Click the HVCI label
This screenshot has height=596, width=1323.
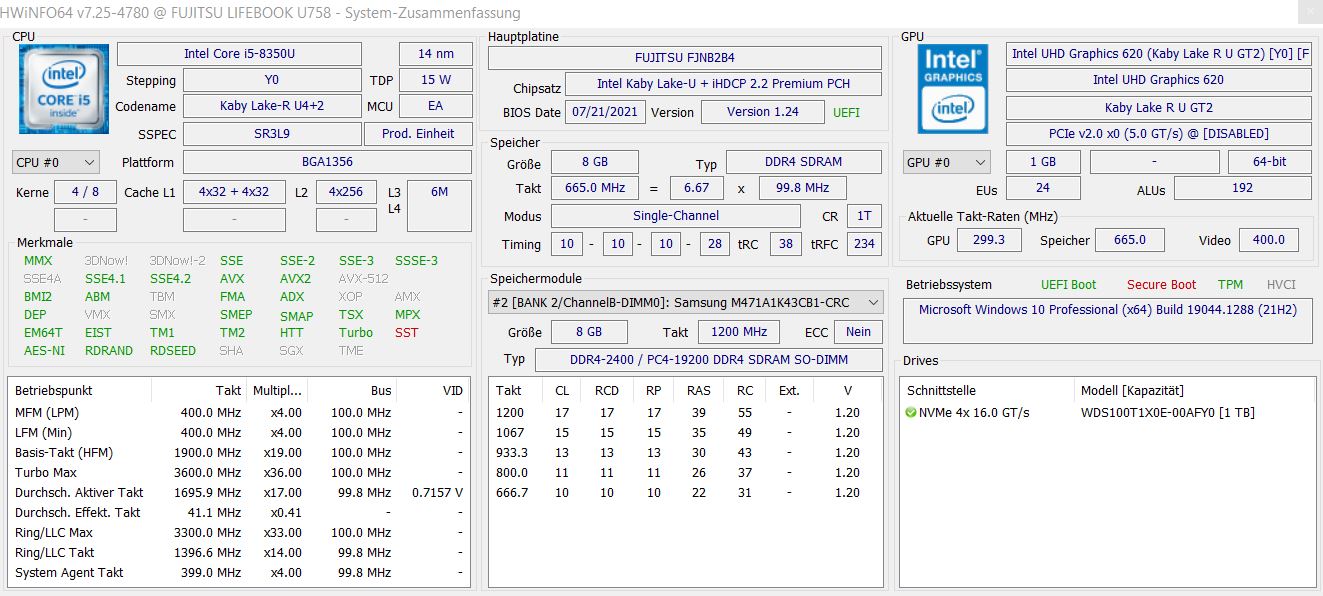point(1281,285)
